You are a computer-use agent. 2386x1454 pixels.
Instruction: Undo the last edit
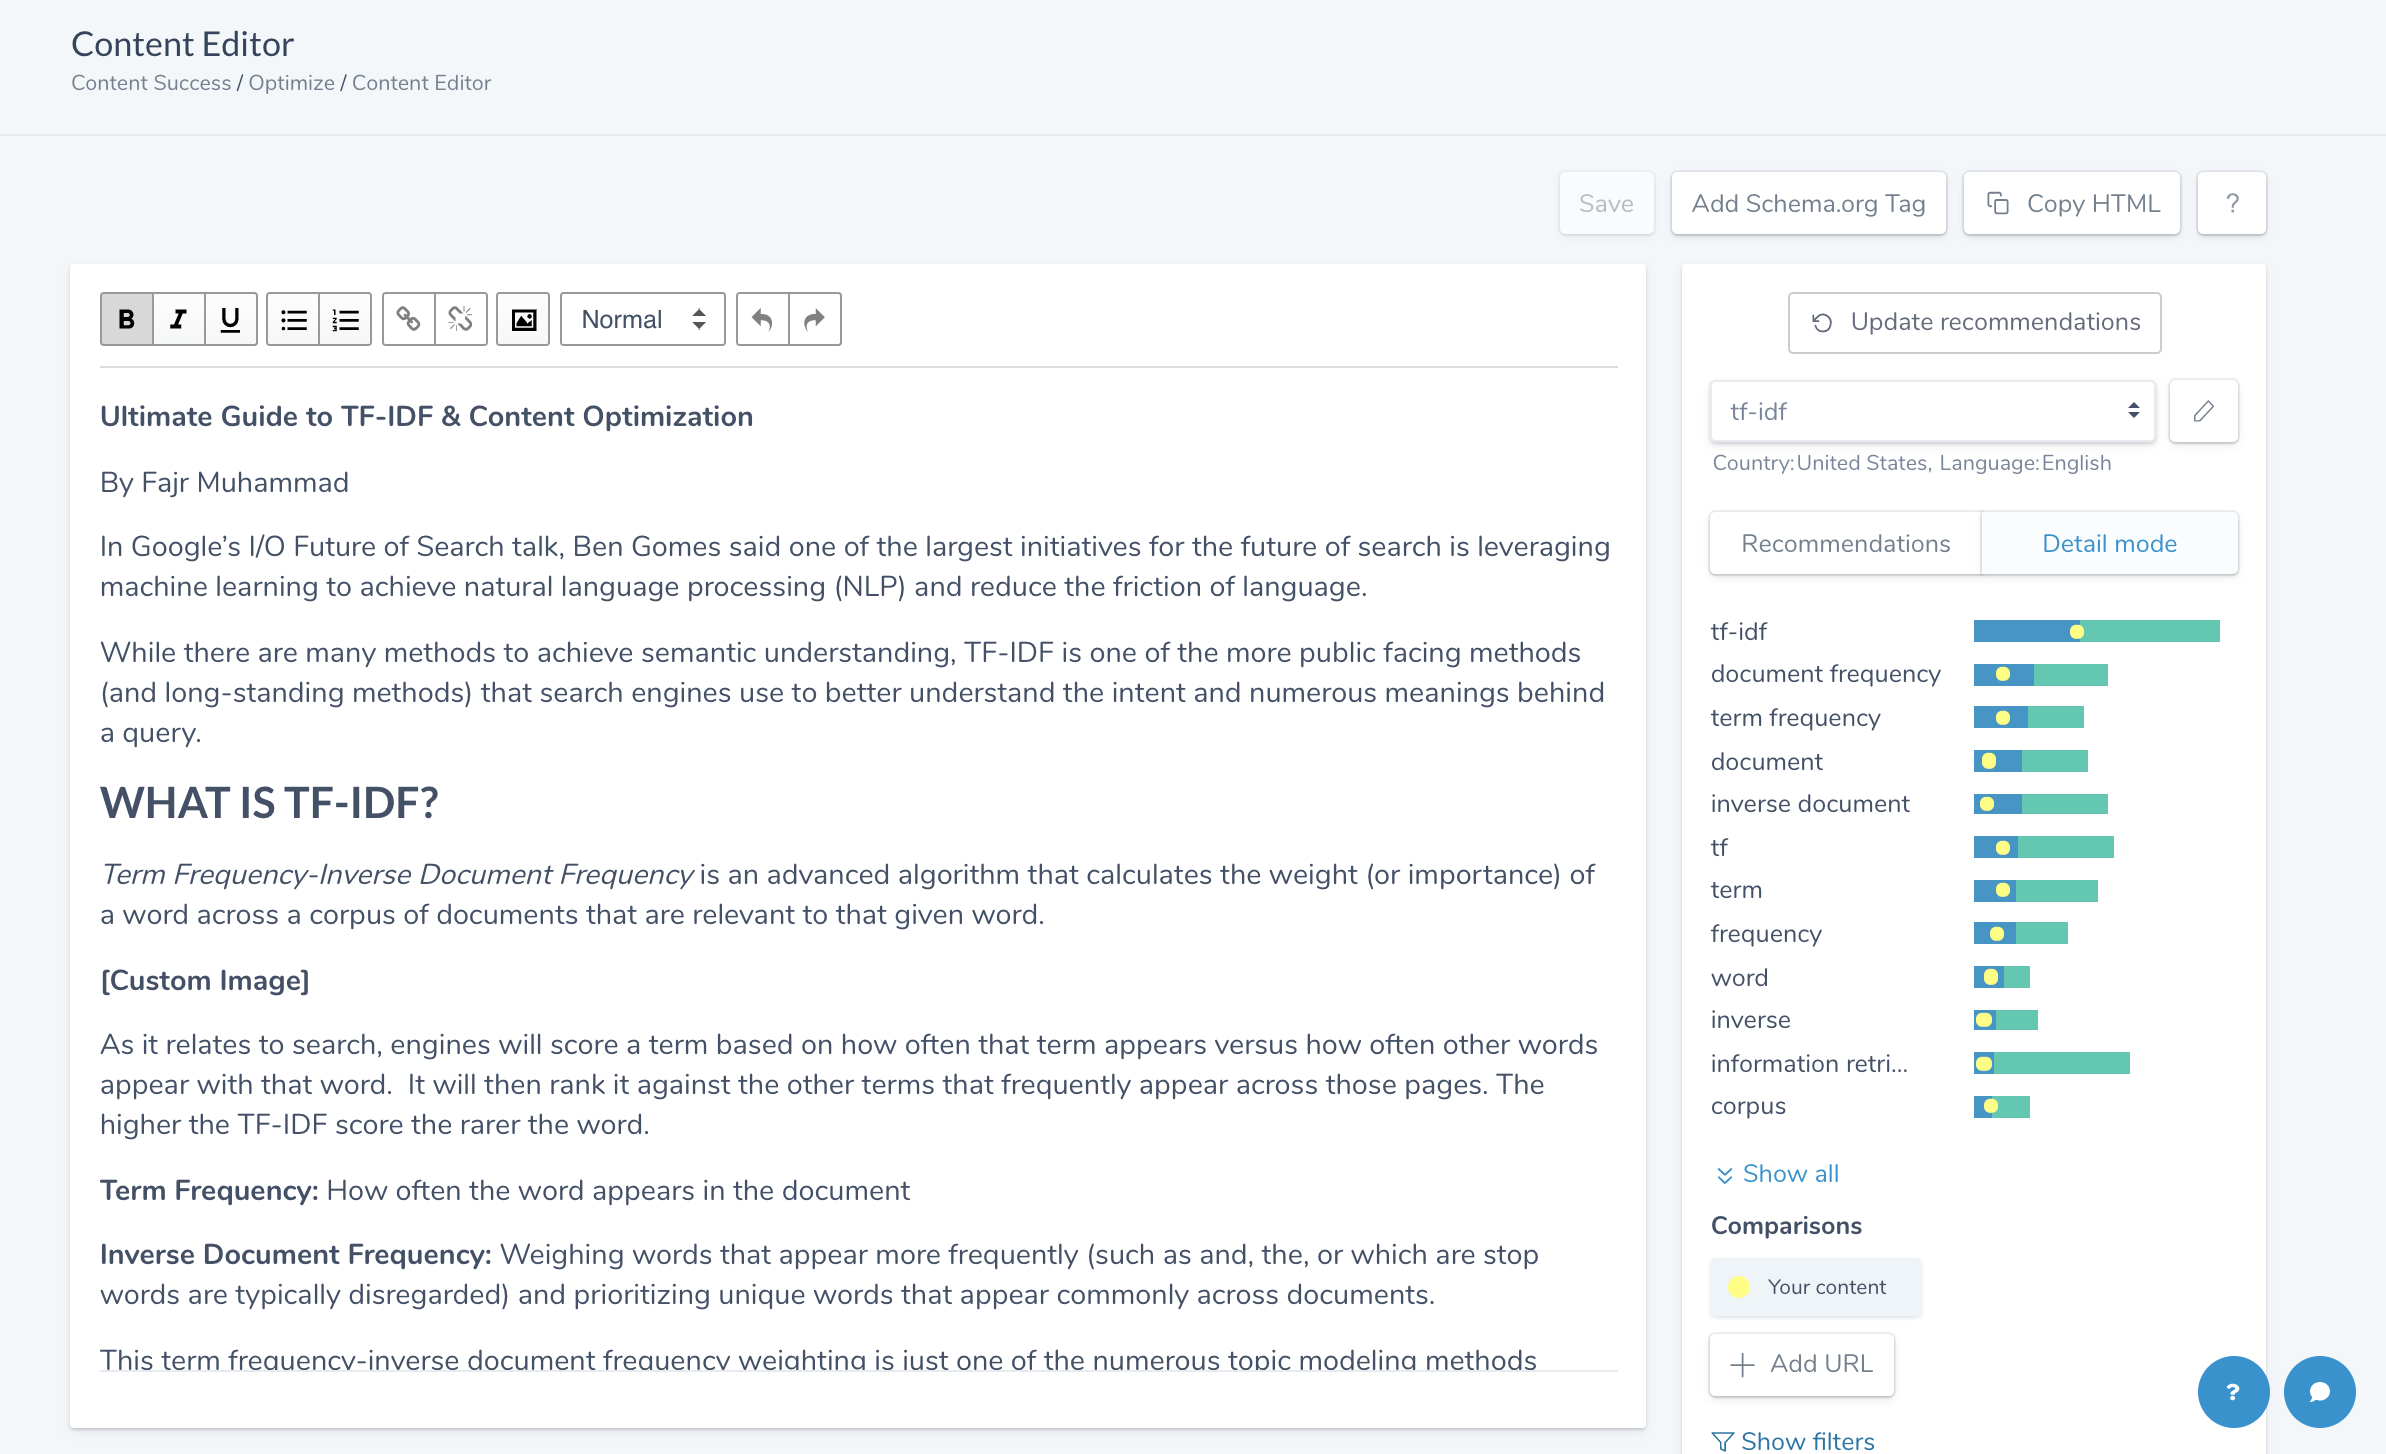tap(762, 319)
